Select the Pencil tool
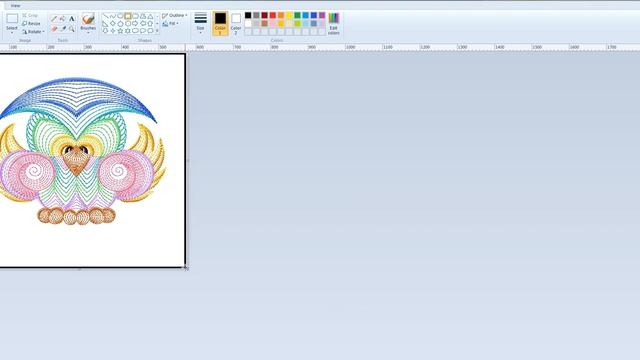 [x=54, y=19]
